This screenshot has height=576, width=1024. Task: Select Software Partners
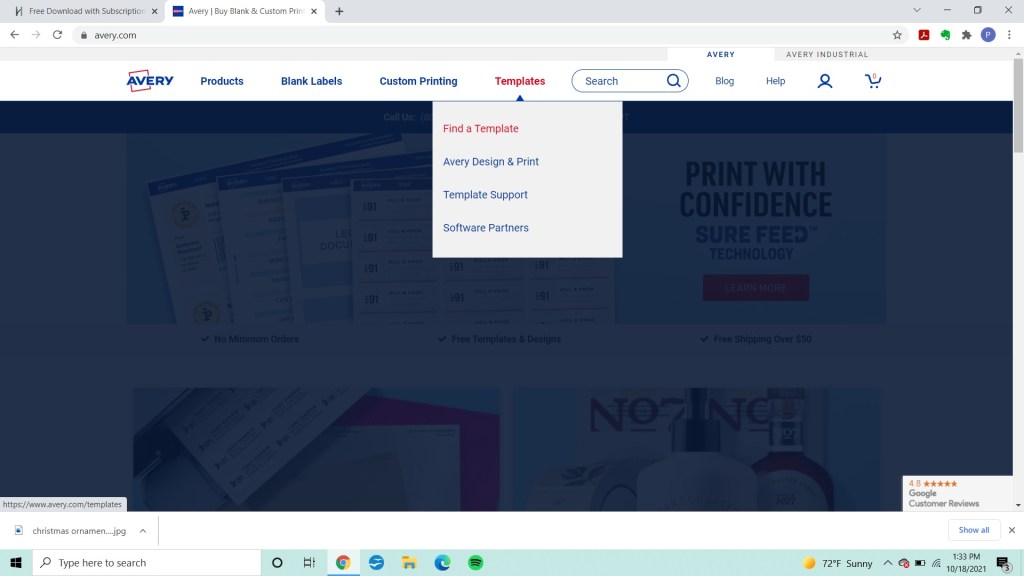coord(486,228)
